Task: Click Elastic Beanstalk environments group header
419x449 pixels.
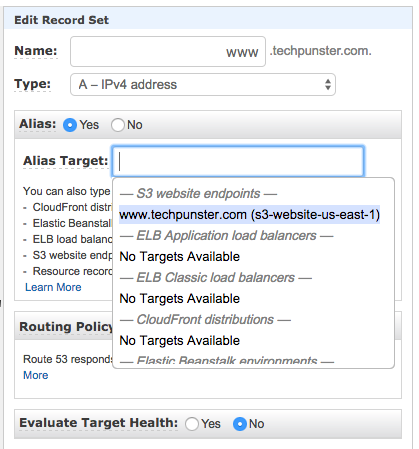Action: tap(227, 360)
